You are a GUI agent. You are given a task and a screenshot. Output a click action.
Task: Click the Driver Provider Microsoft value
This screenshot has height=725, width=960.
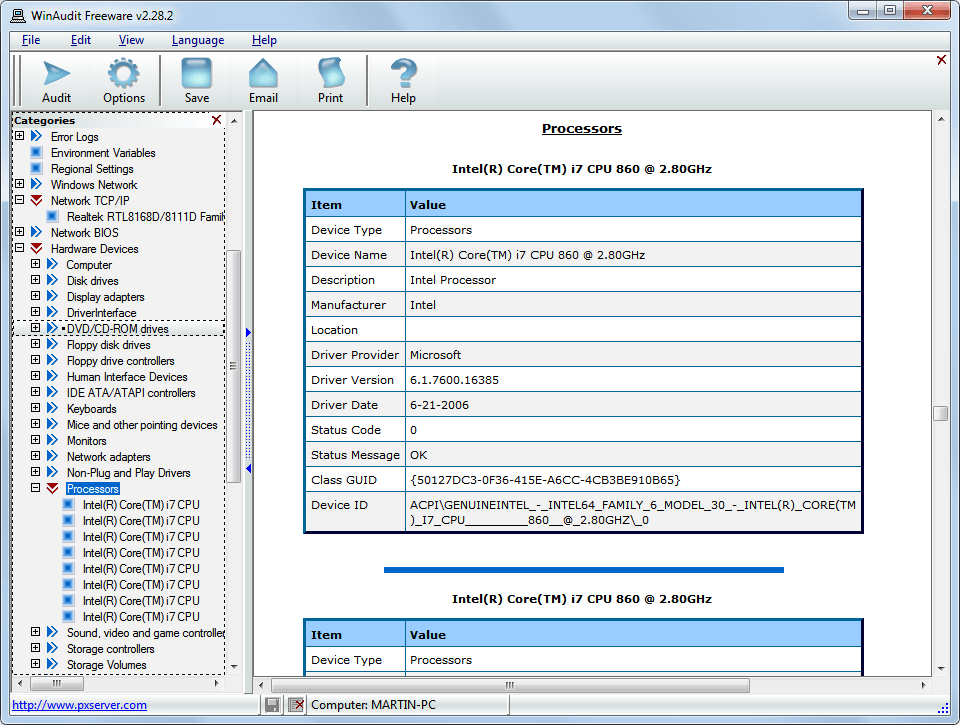[x=435, y=355]
